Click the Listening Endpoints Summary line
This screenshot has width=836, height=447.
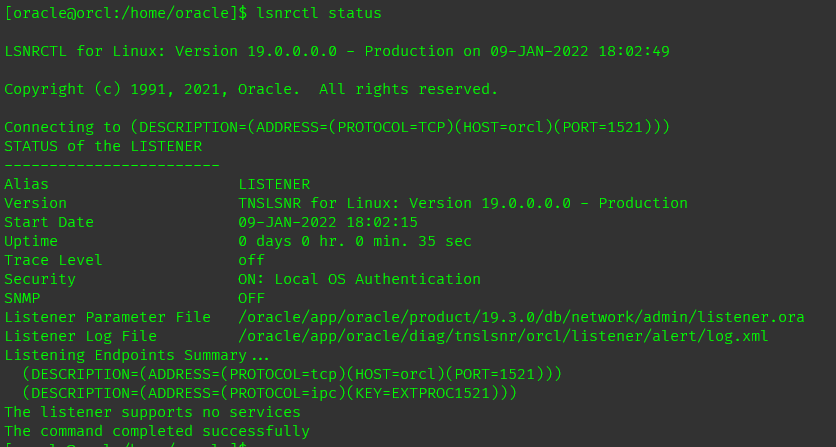tap(137, 355)
